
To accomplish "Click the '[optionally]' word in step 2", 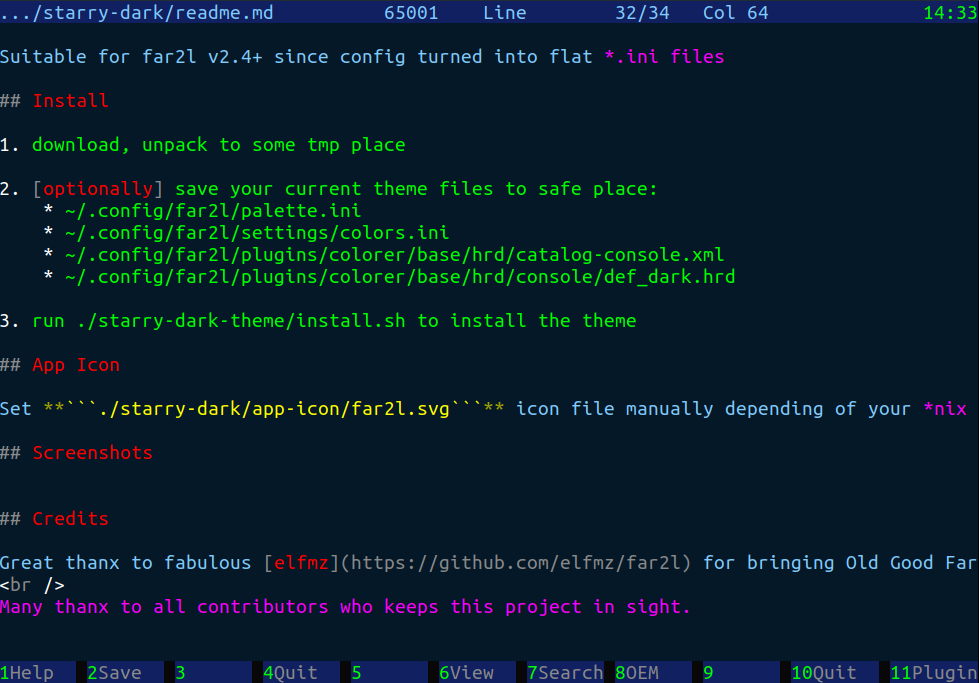I will click(x=98, y=189).
